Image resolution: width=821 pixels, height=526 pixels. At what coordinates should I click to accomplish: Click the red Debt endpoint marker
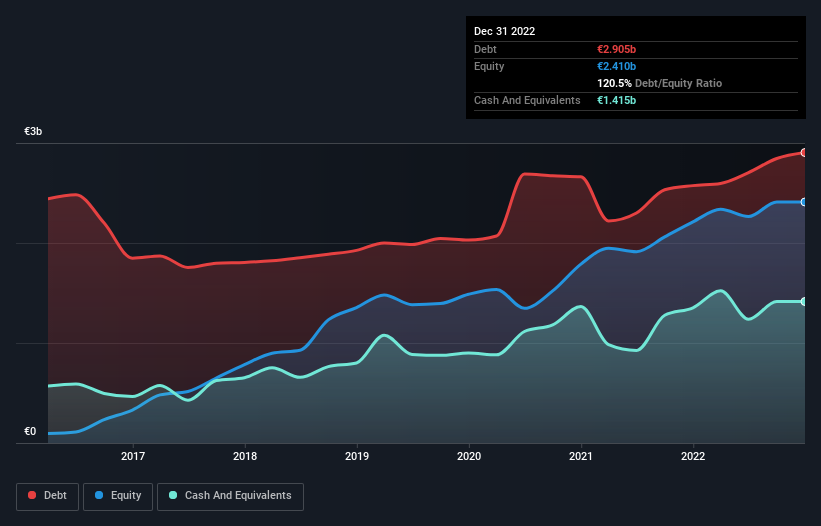(804, 153)
